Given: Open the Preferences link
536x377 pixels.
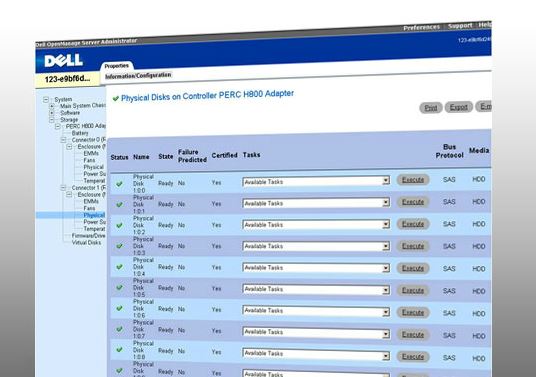Looking at the screenshot, I should 421,28.
